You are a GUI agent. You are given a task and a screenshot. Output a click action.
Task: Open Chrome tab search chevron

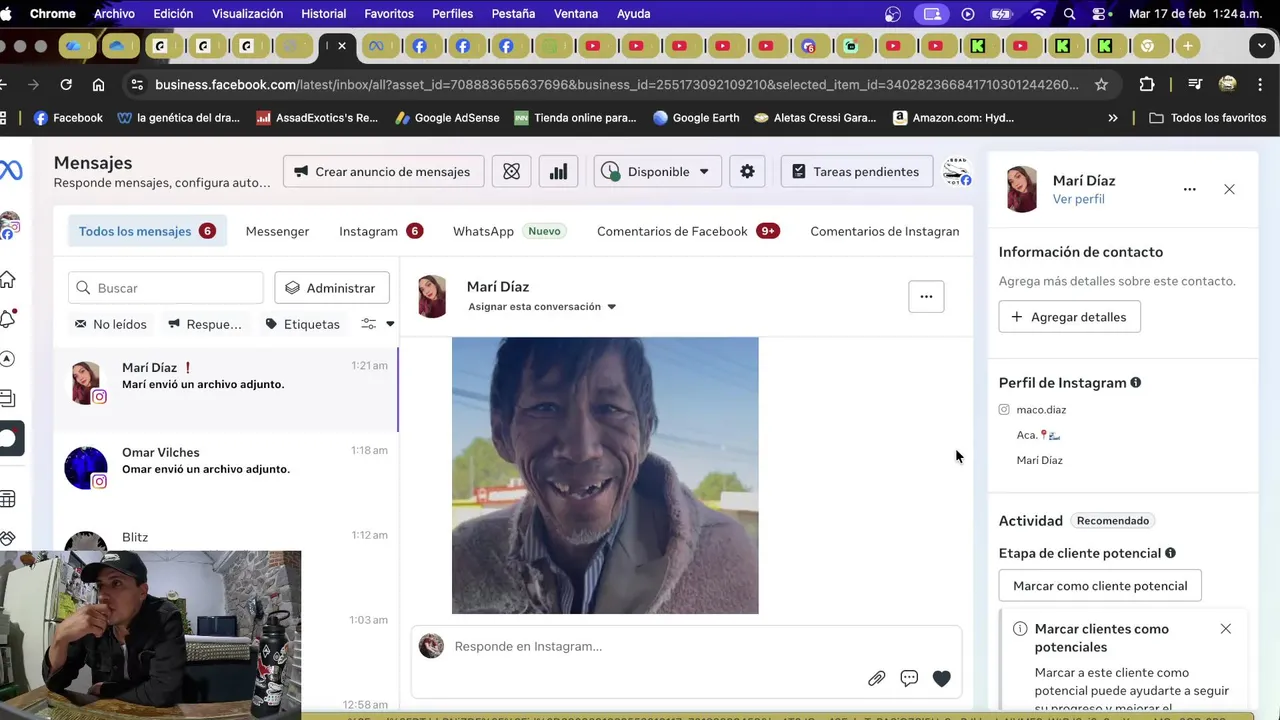1263,46
